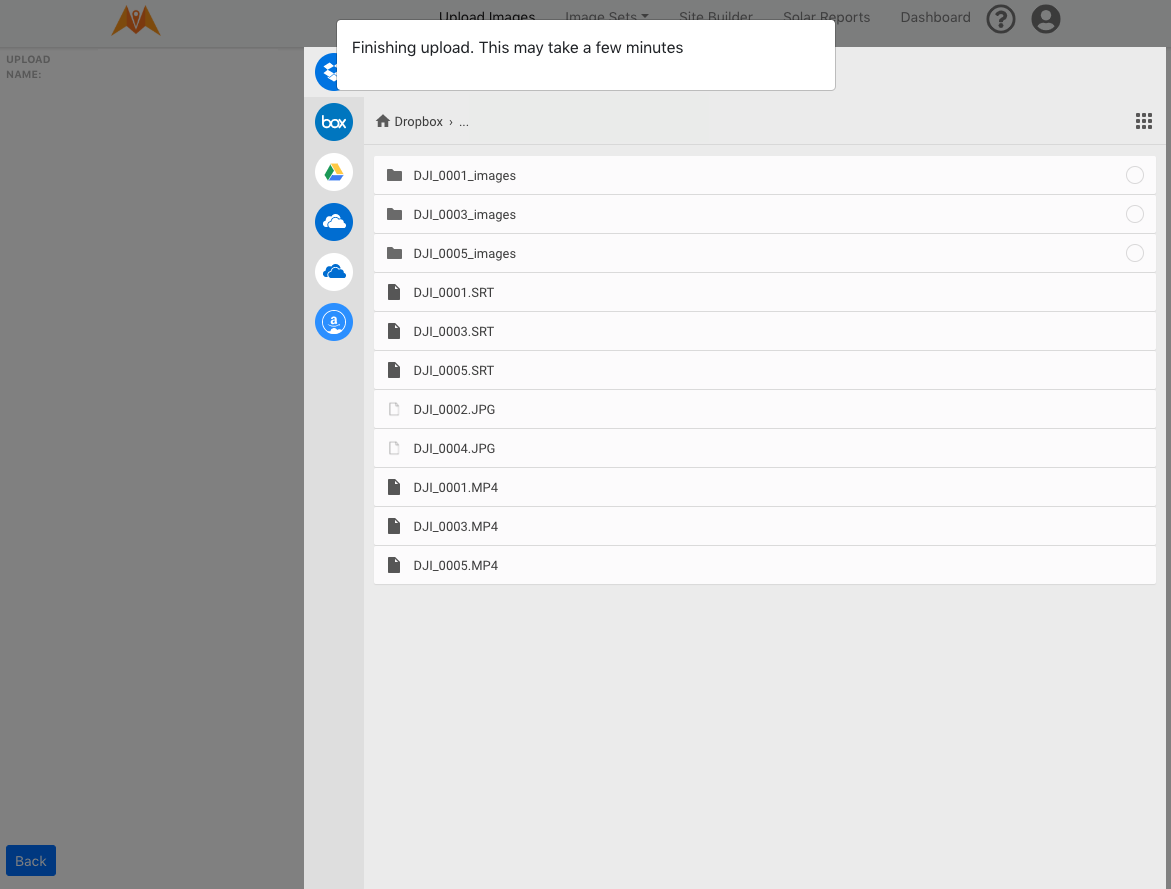Click the blue Back button
This screenshot has height=889, width=1171.
(31, 861)
